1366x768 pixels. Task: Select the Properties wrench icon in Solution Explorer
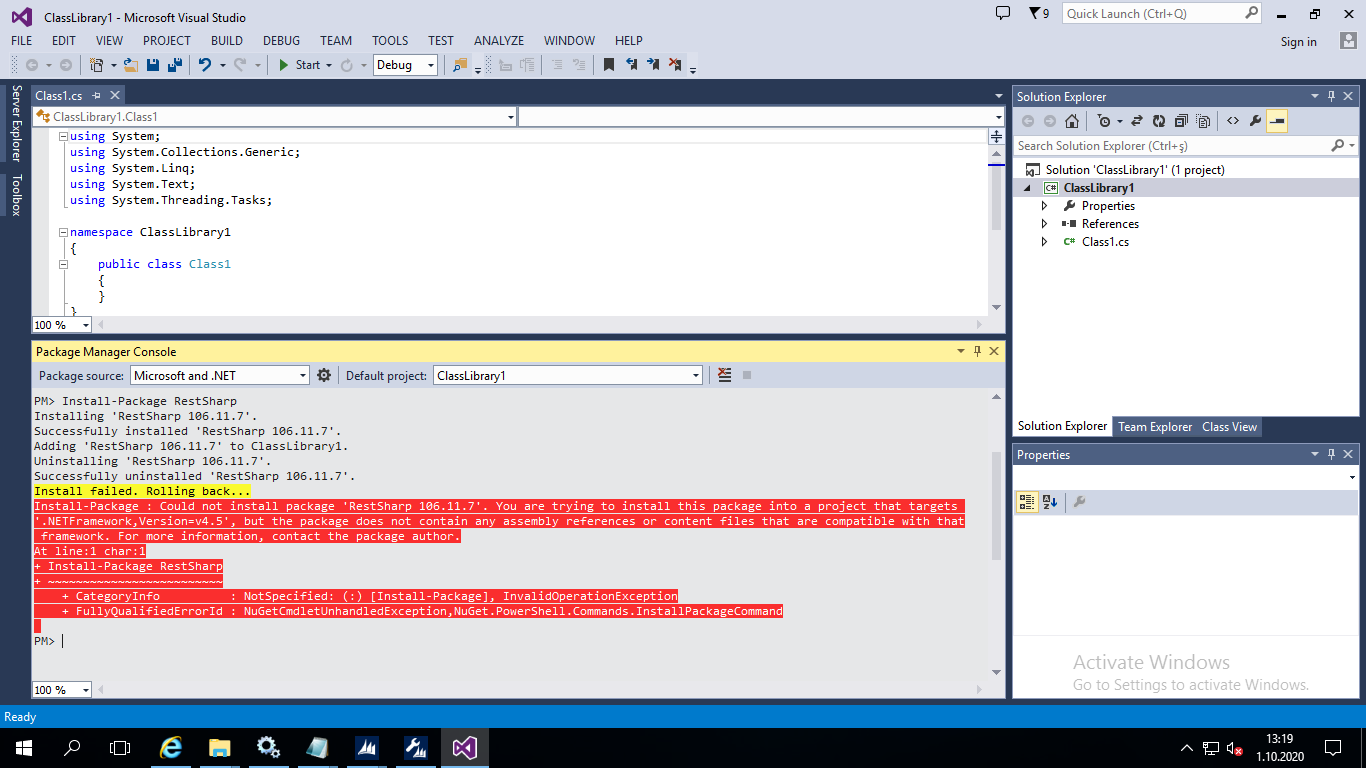[x=1254, y=121]
